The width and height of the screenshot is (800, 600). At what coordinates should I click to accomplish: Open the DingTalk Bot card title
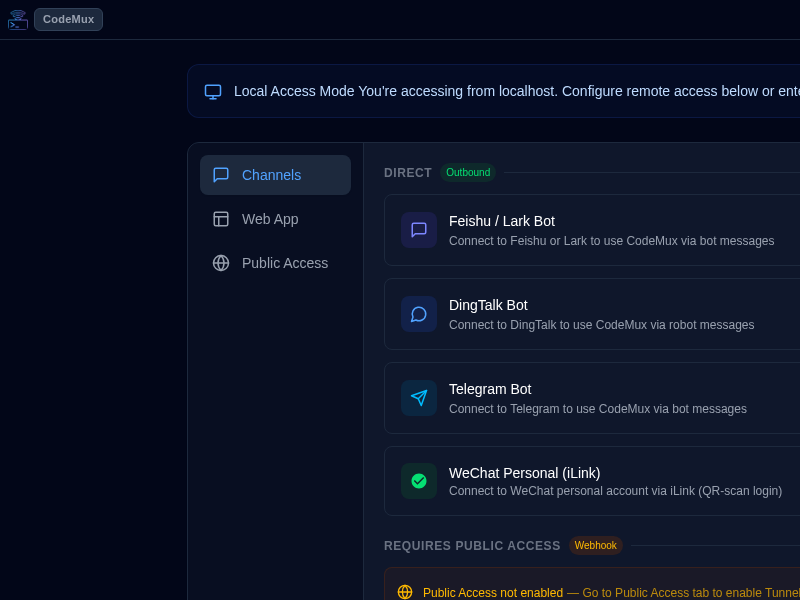(488, 305)
